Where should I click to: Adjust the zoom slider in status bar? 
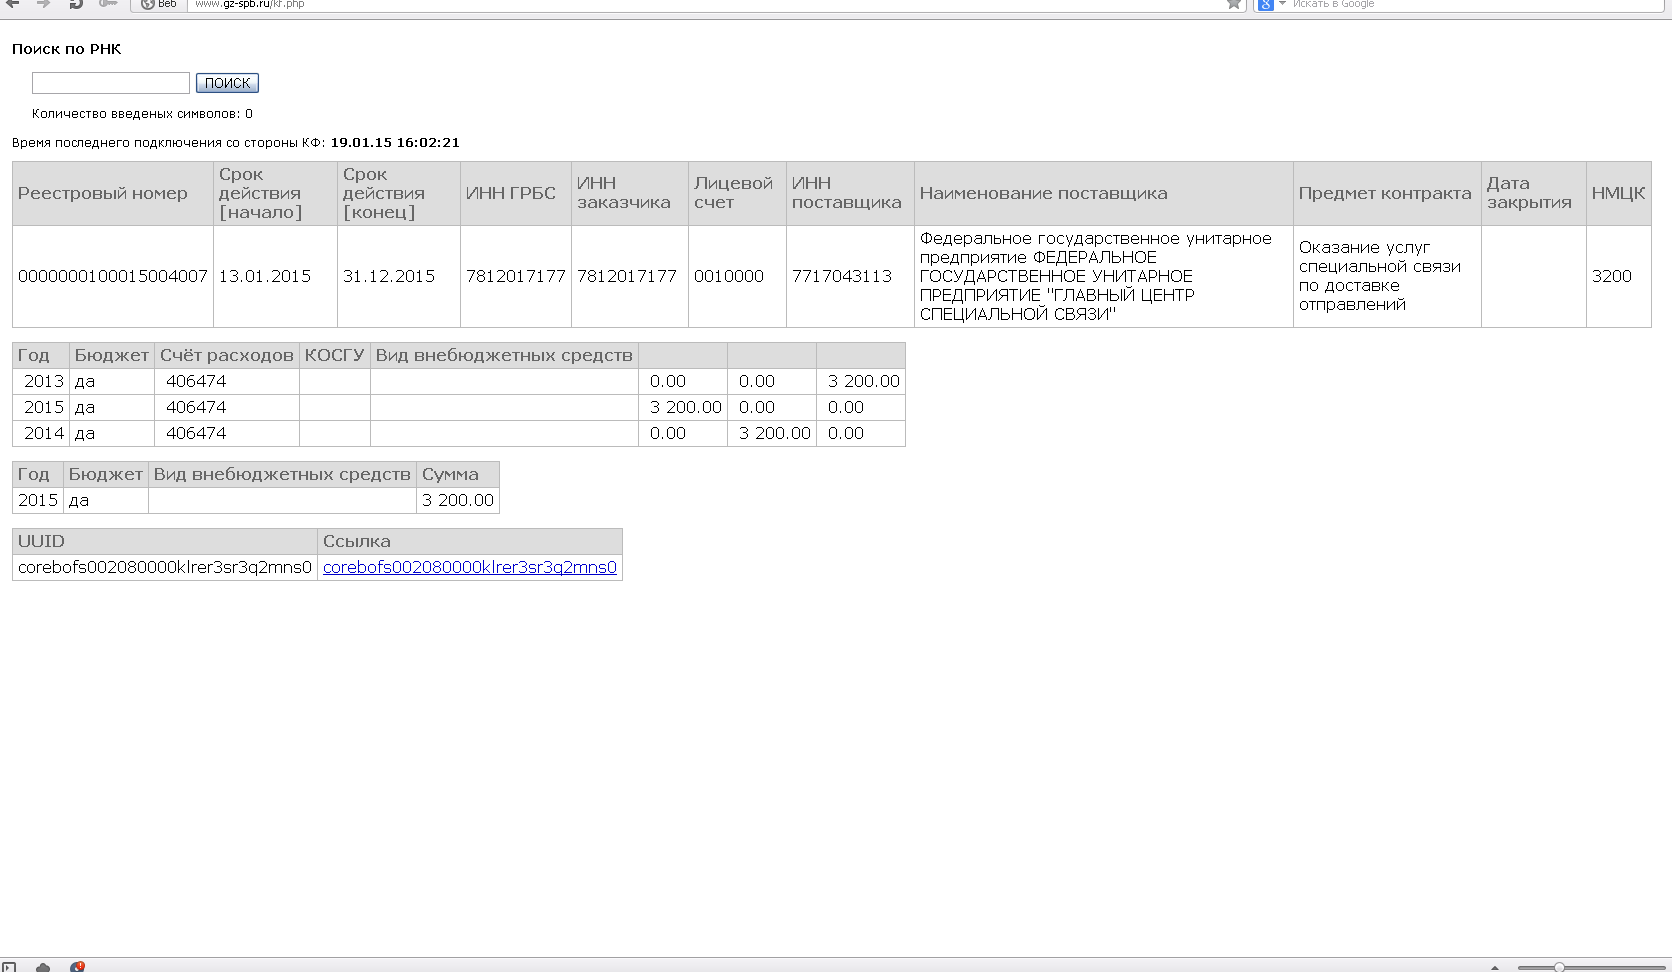pos(1590,967)
